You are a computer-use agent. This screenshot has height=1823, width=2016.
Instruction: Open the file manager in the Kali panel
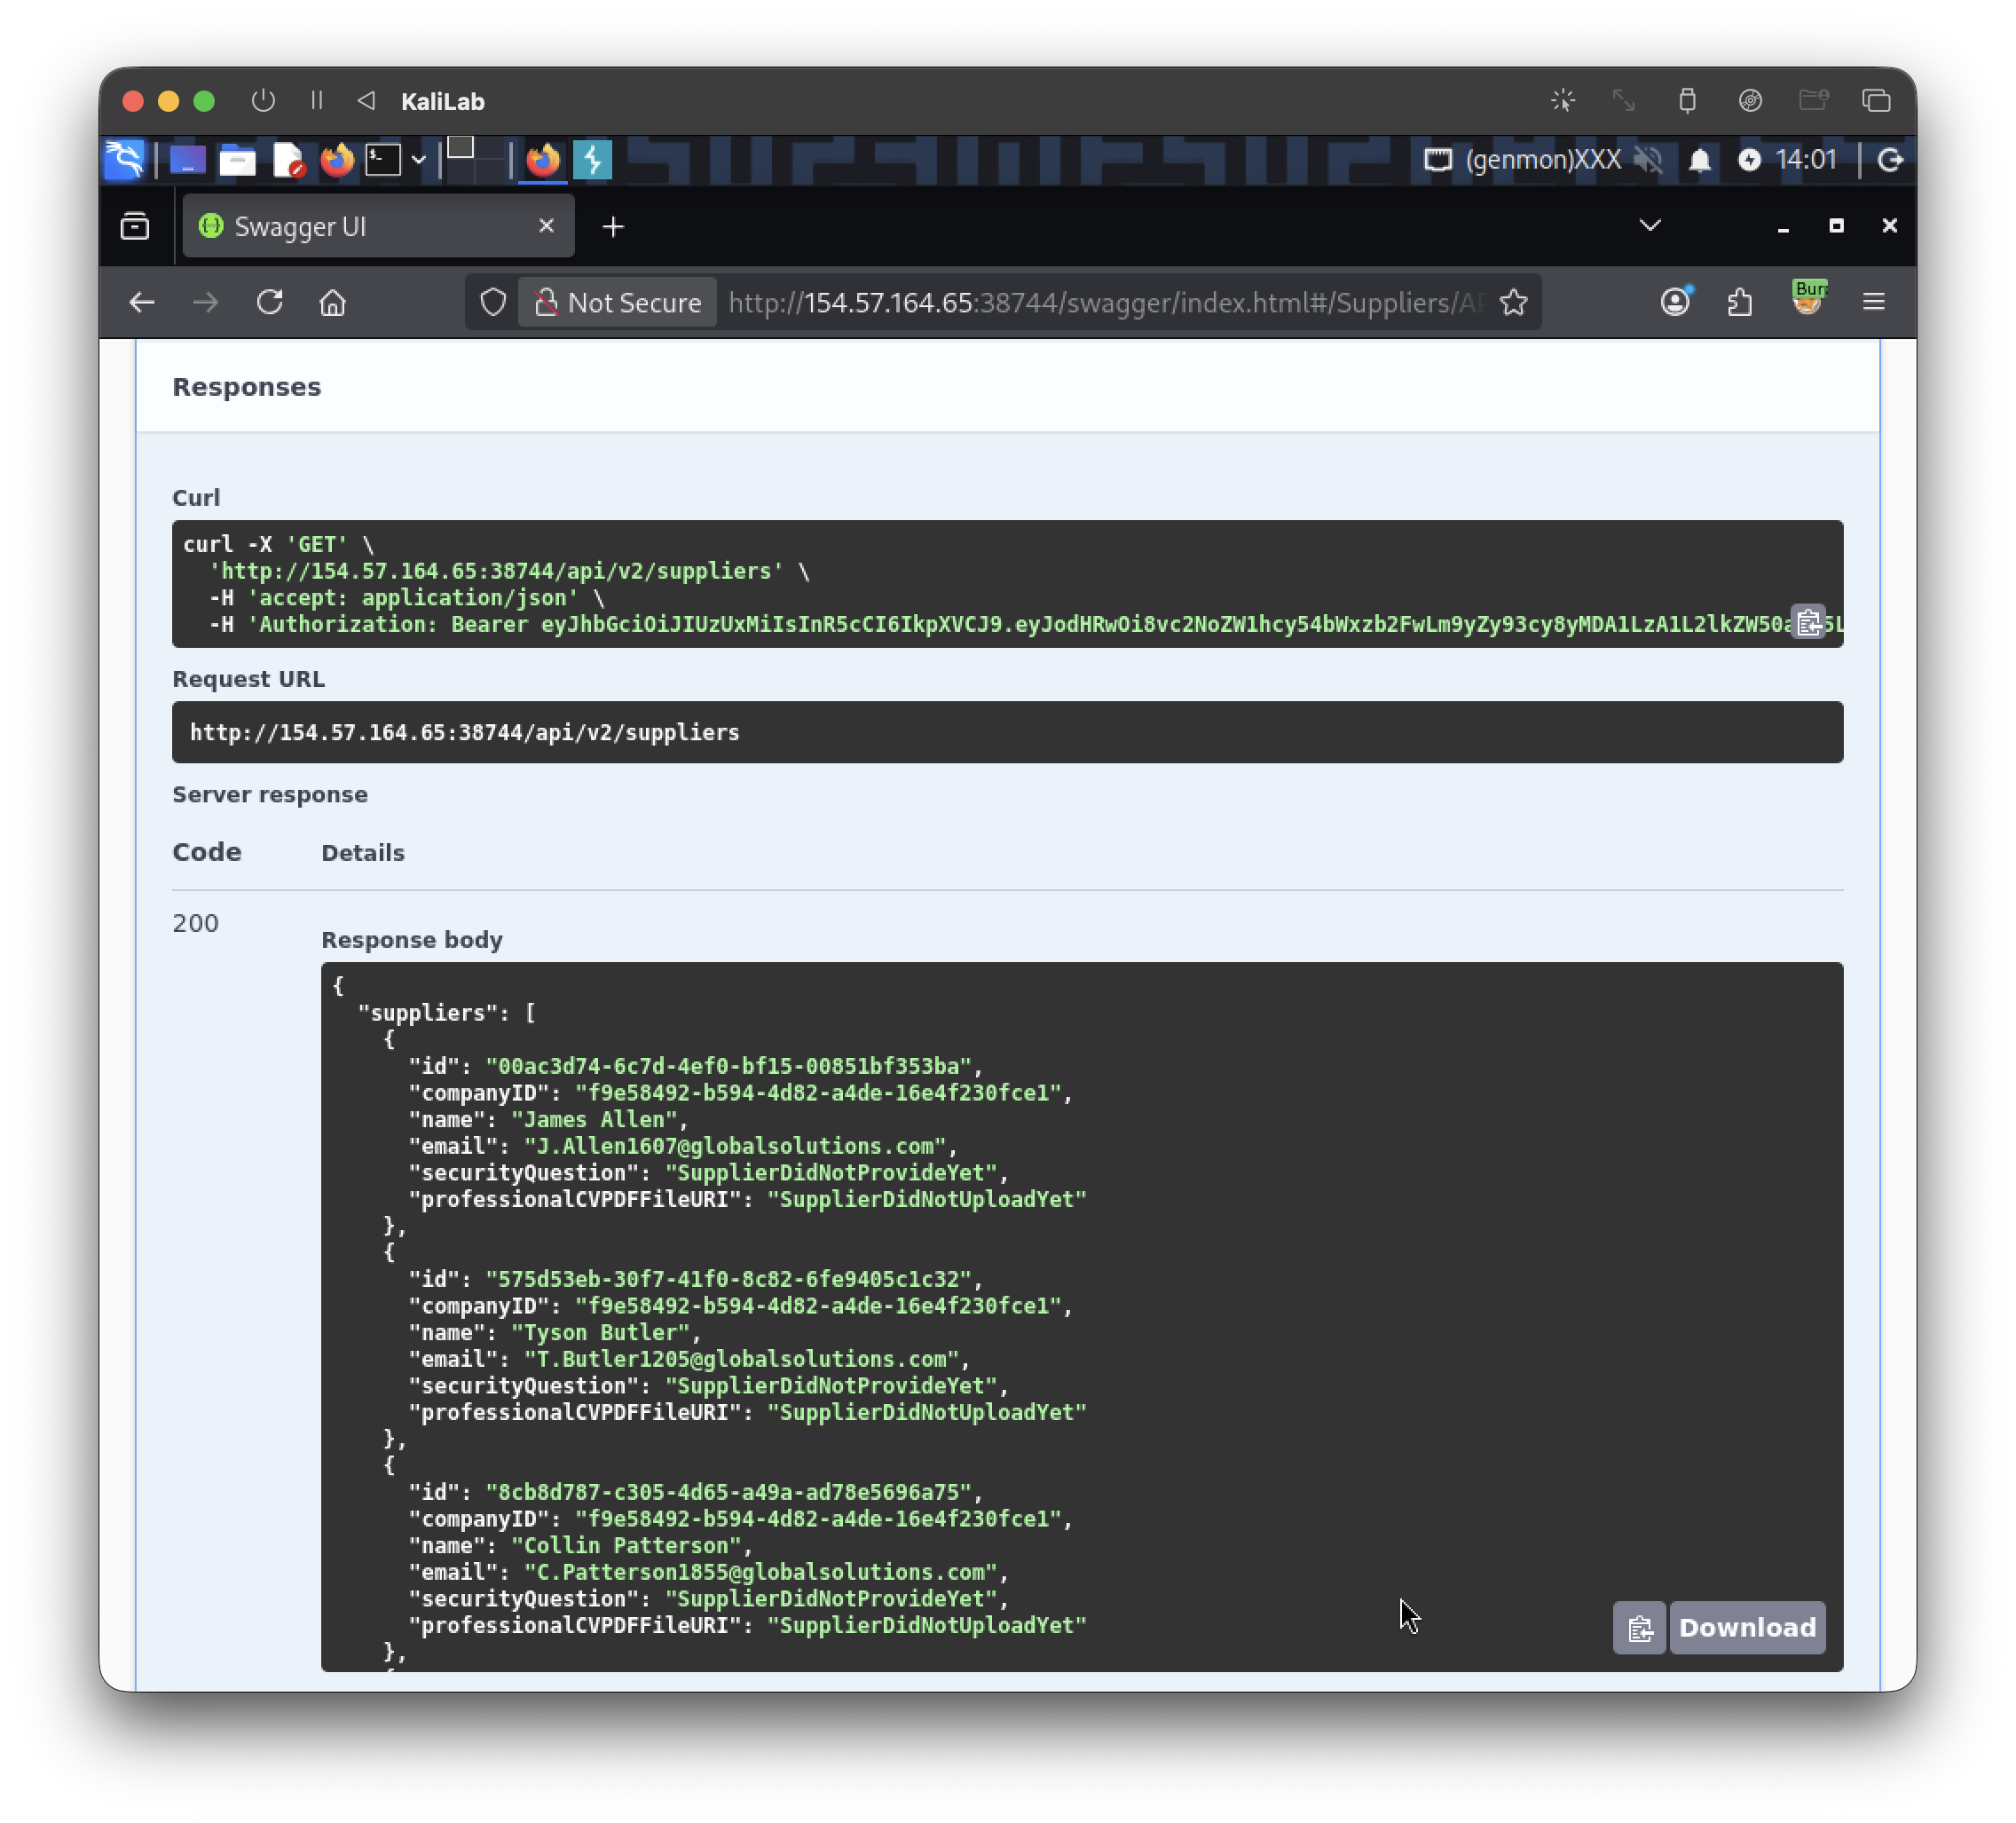point(237,160)
